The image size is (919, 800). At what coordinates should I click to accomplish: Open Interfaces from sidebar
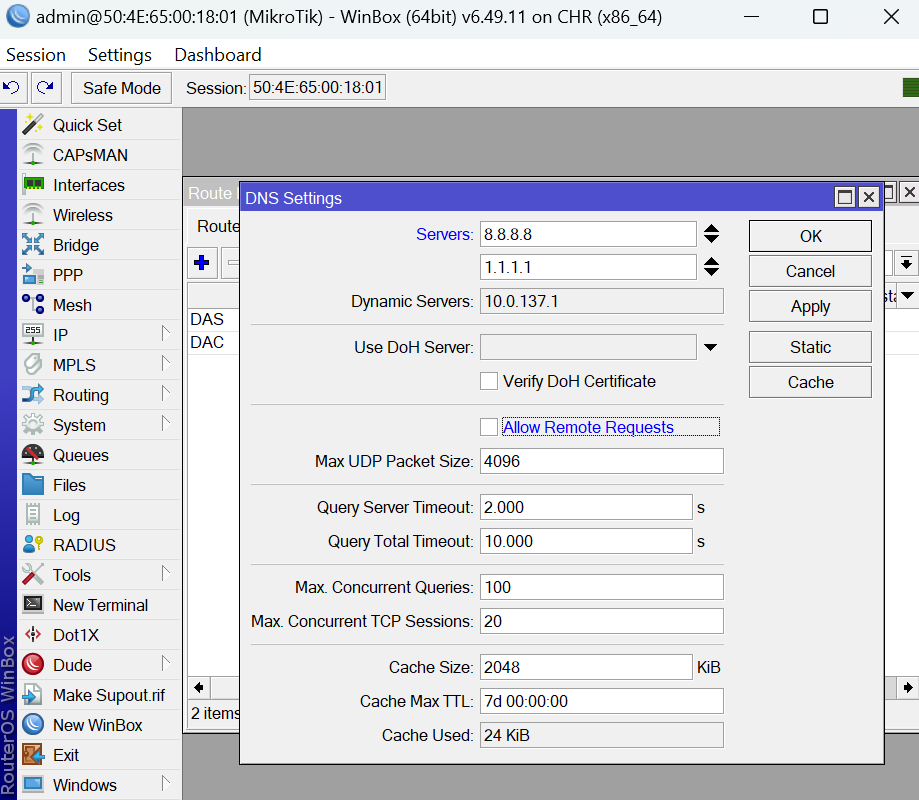(99, 185)
